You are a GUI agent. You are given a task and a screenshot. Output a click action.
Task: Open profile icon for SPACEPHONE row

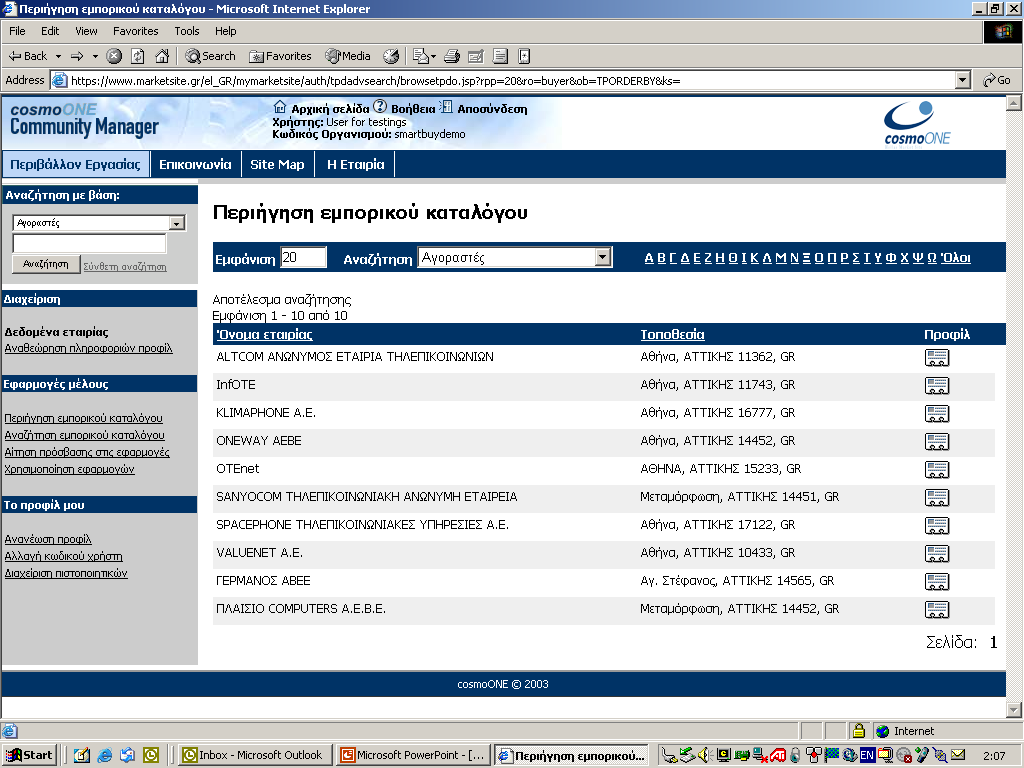pyautogui.click(x=937, y=526)
